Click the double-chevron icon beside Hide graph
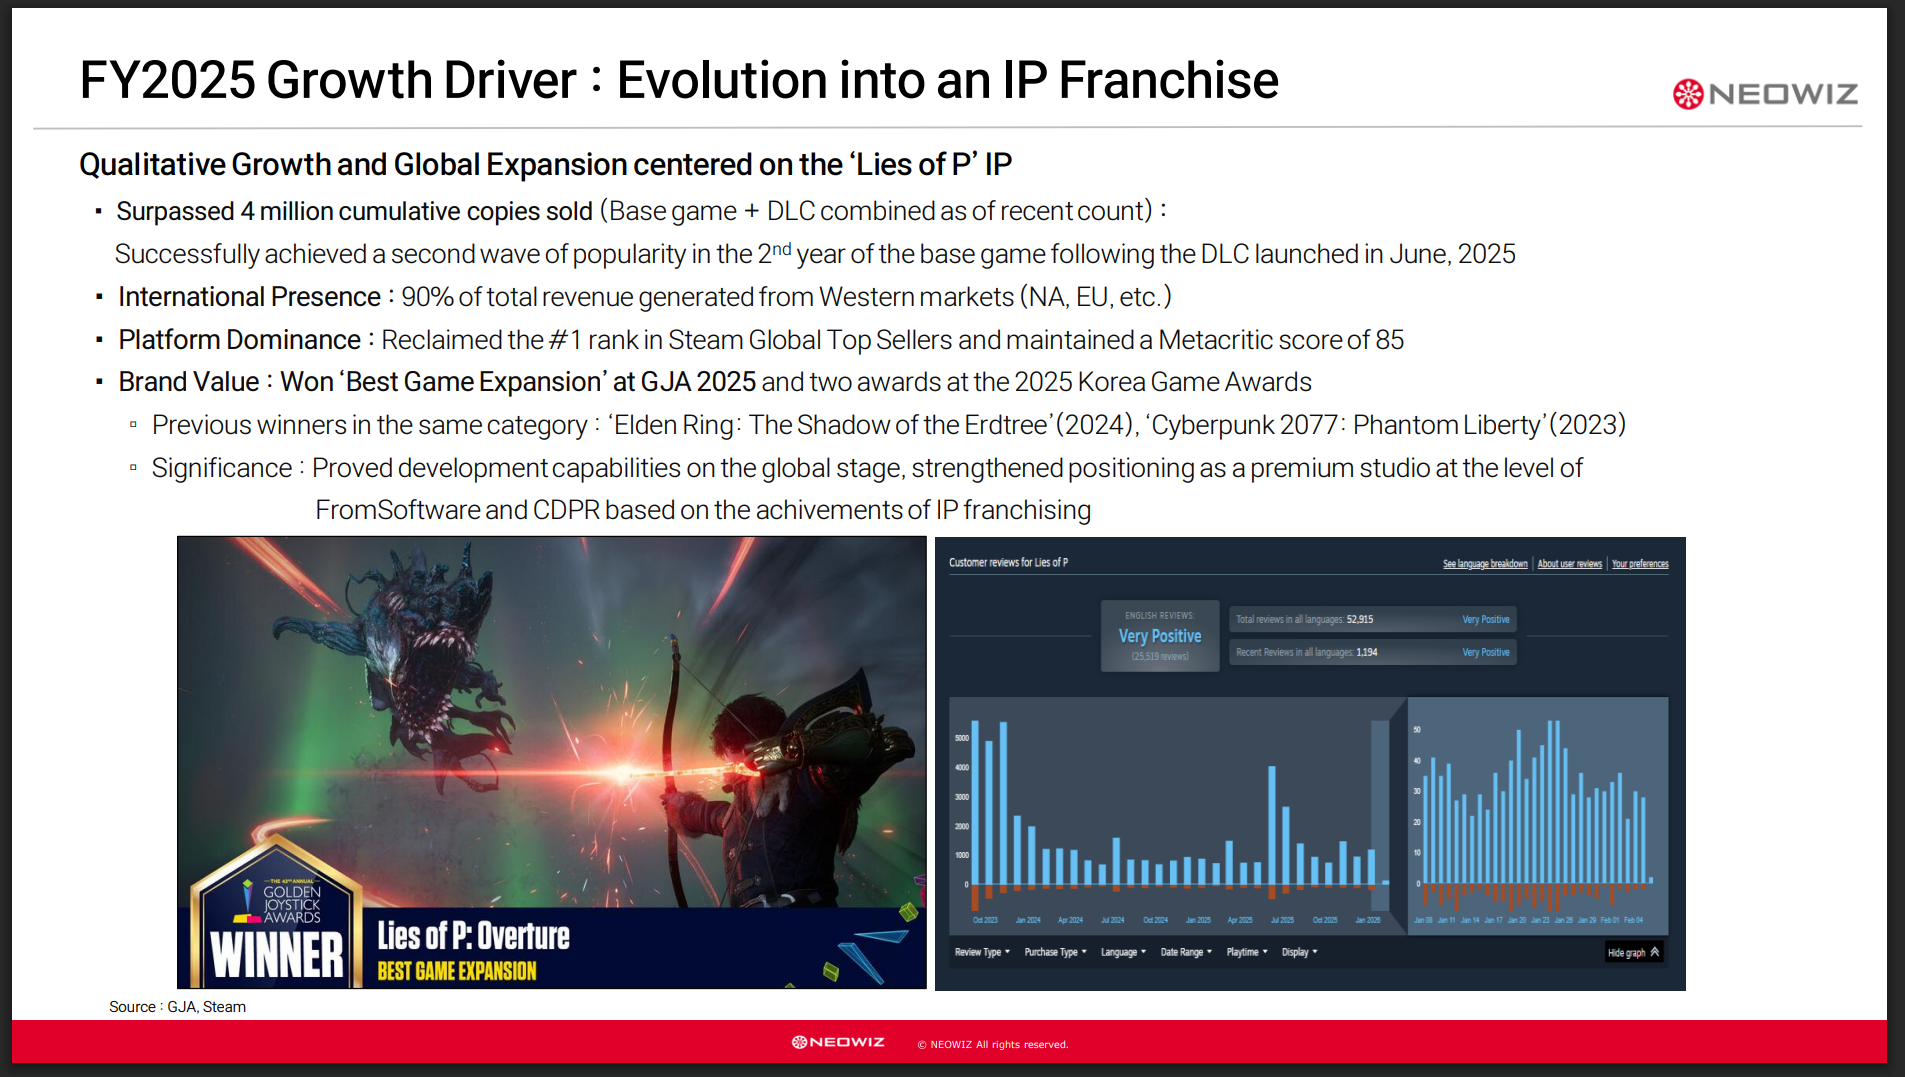The image size is (1905, 1077). 1655,952
